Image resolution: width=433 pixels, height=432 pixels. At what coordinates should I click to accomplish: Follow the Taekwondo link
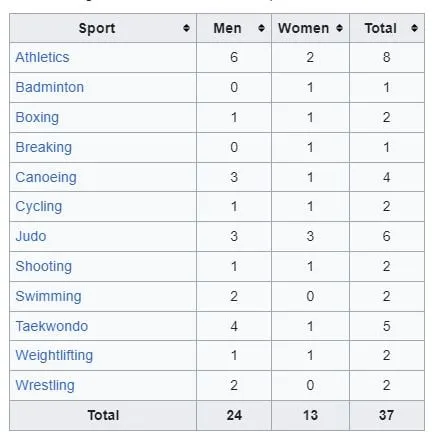click(x=52, y=326)
